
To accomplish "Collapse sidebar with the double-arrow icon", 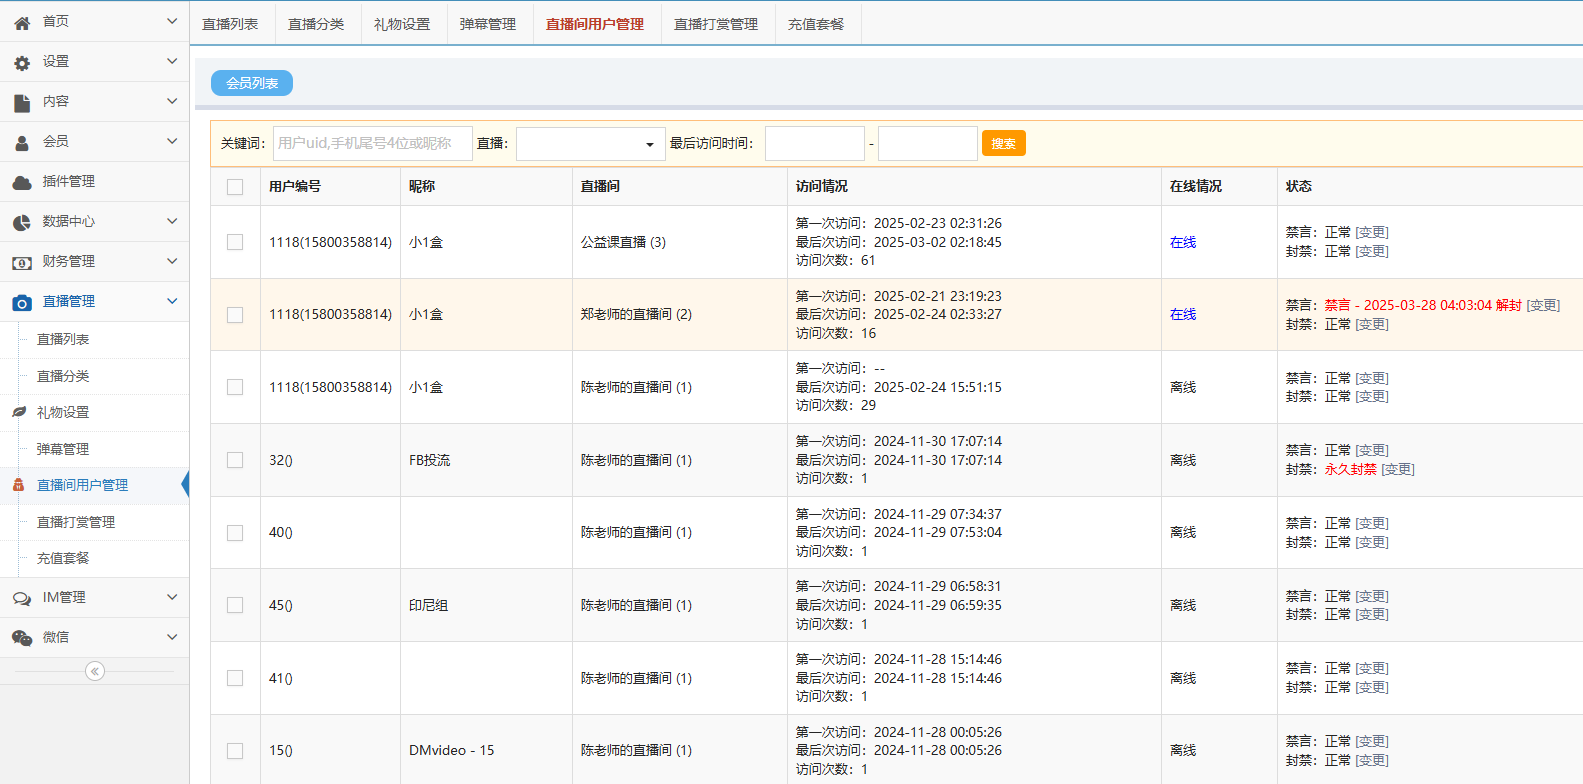I will click(95, 671).
